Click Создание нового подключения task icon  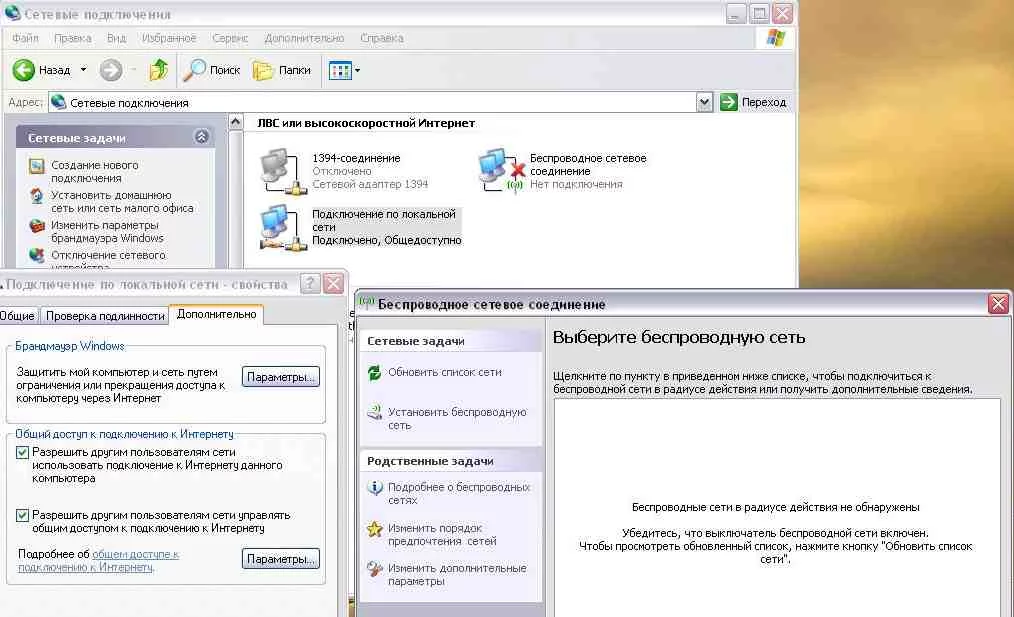pos(37,166)
